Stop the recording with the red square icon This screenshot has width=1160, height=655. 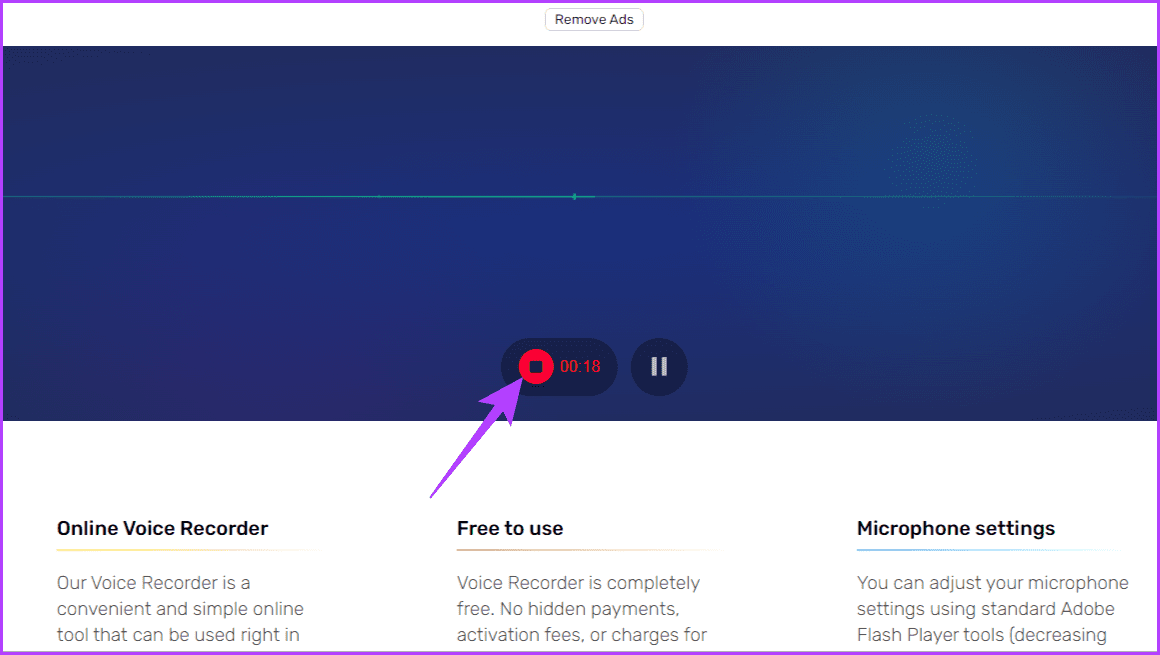534,366
